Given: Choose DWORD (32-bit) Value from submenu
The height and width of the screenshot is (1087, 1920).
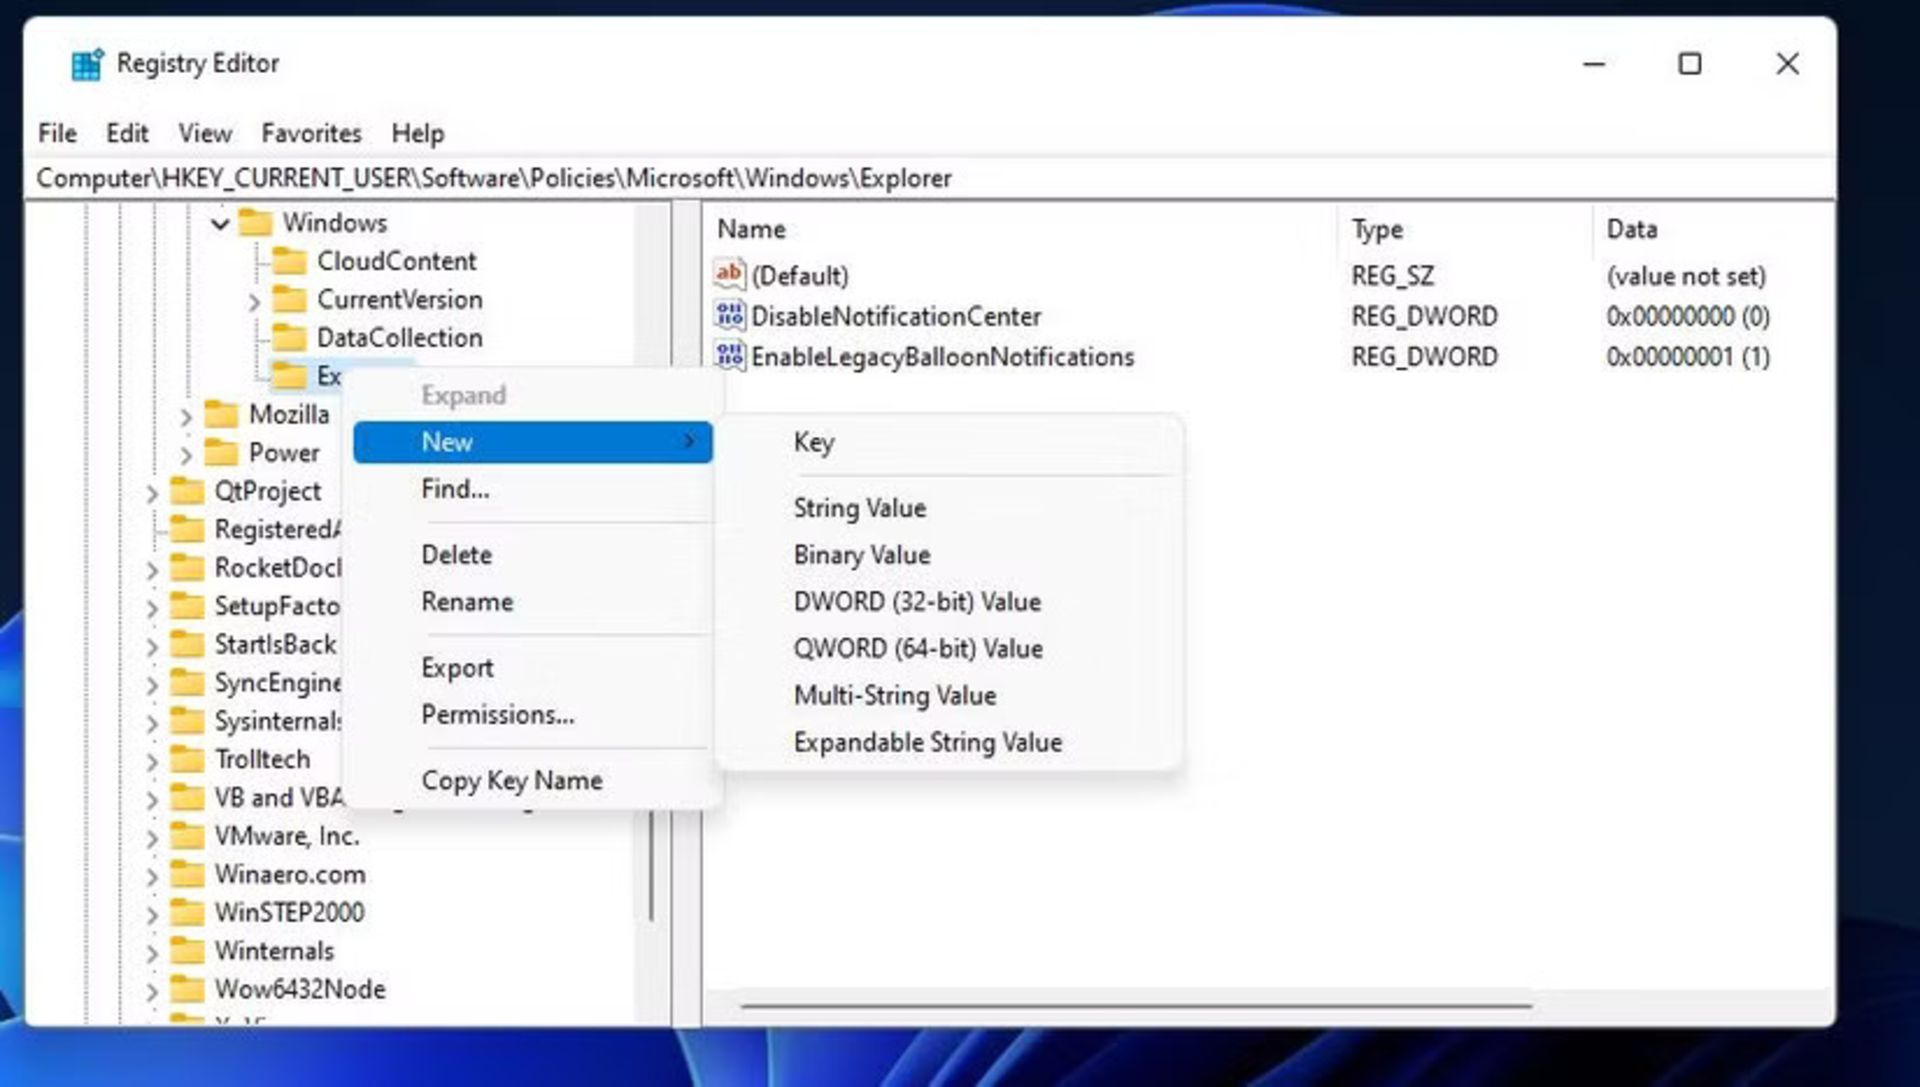Looking at the screenshot, I should point(917,602).
